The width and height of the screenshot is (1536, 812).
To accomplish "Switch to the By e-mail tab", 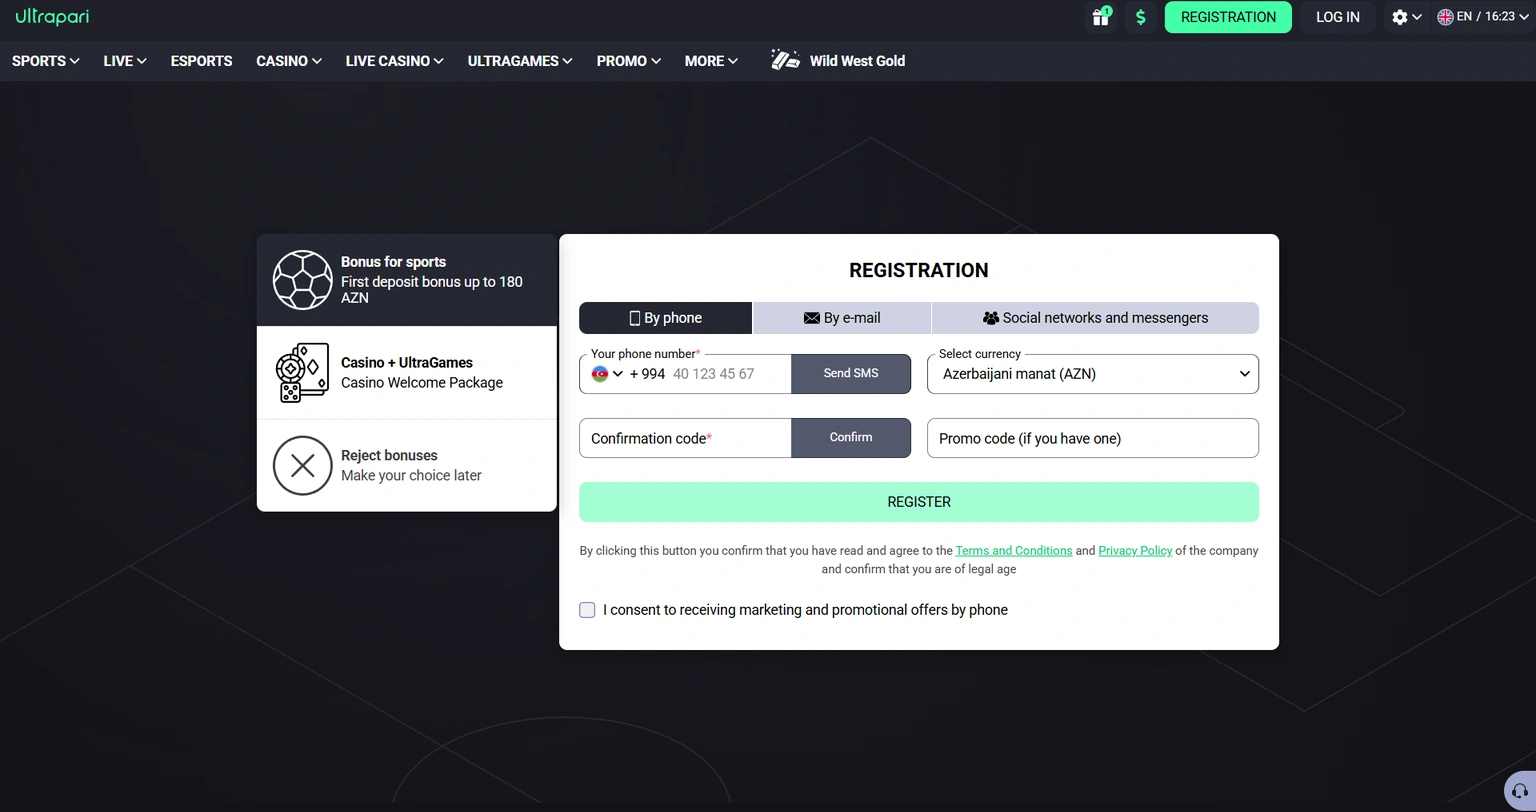I will coord(842,318).
